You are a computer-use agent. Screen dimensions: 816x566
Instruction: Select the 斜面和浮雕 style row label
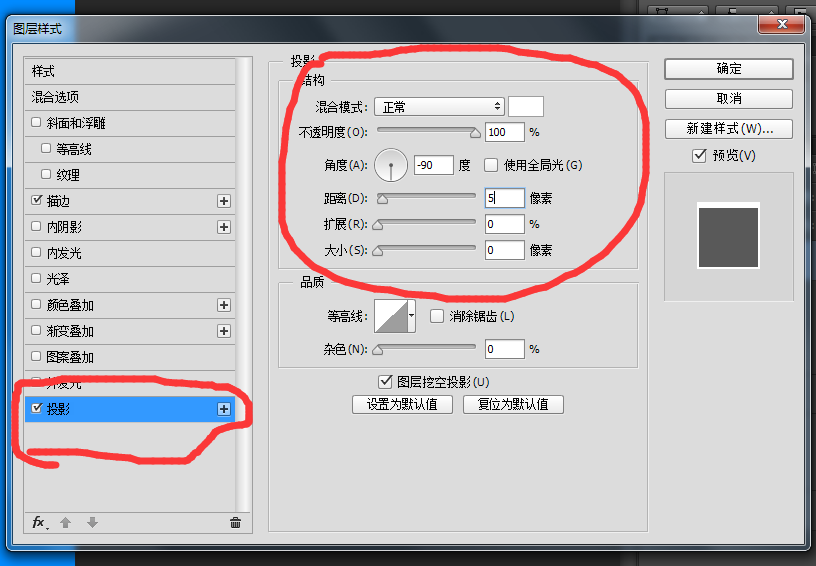coord(76,123)
